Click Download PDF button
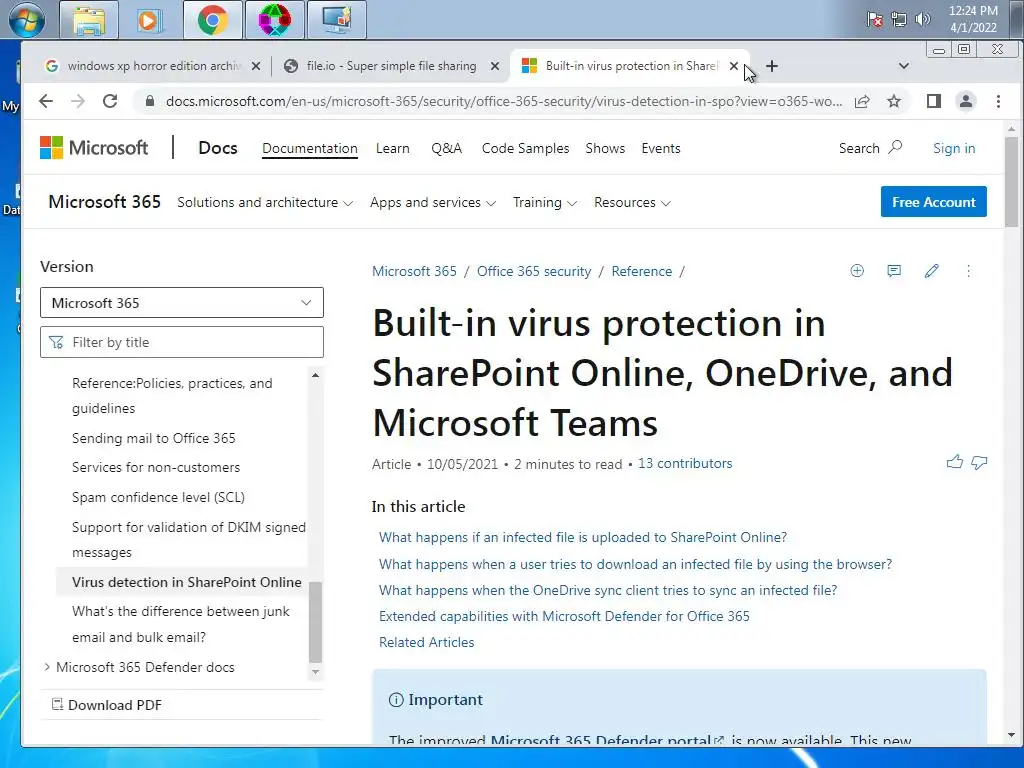Screen dimensions: 1024x768 (106, 705)
